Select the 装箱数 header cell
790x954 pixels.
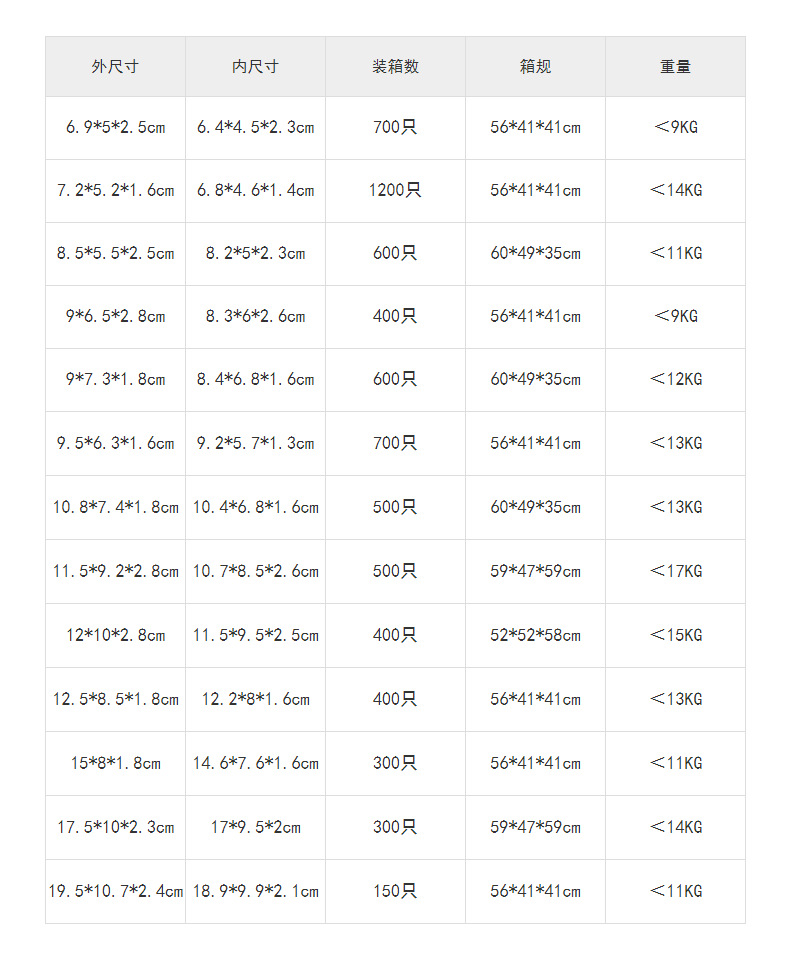click(x=395, y=67)
